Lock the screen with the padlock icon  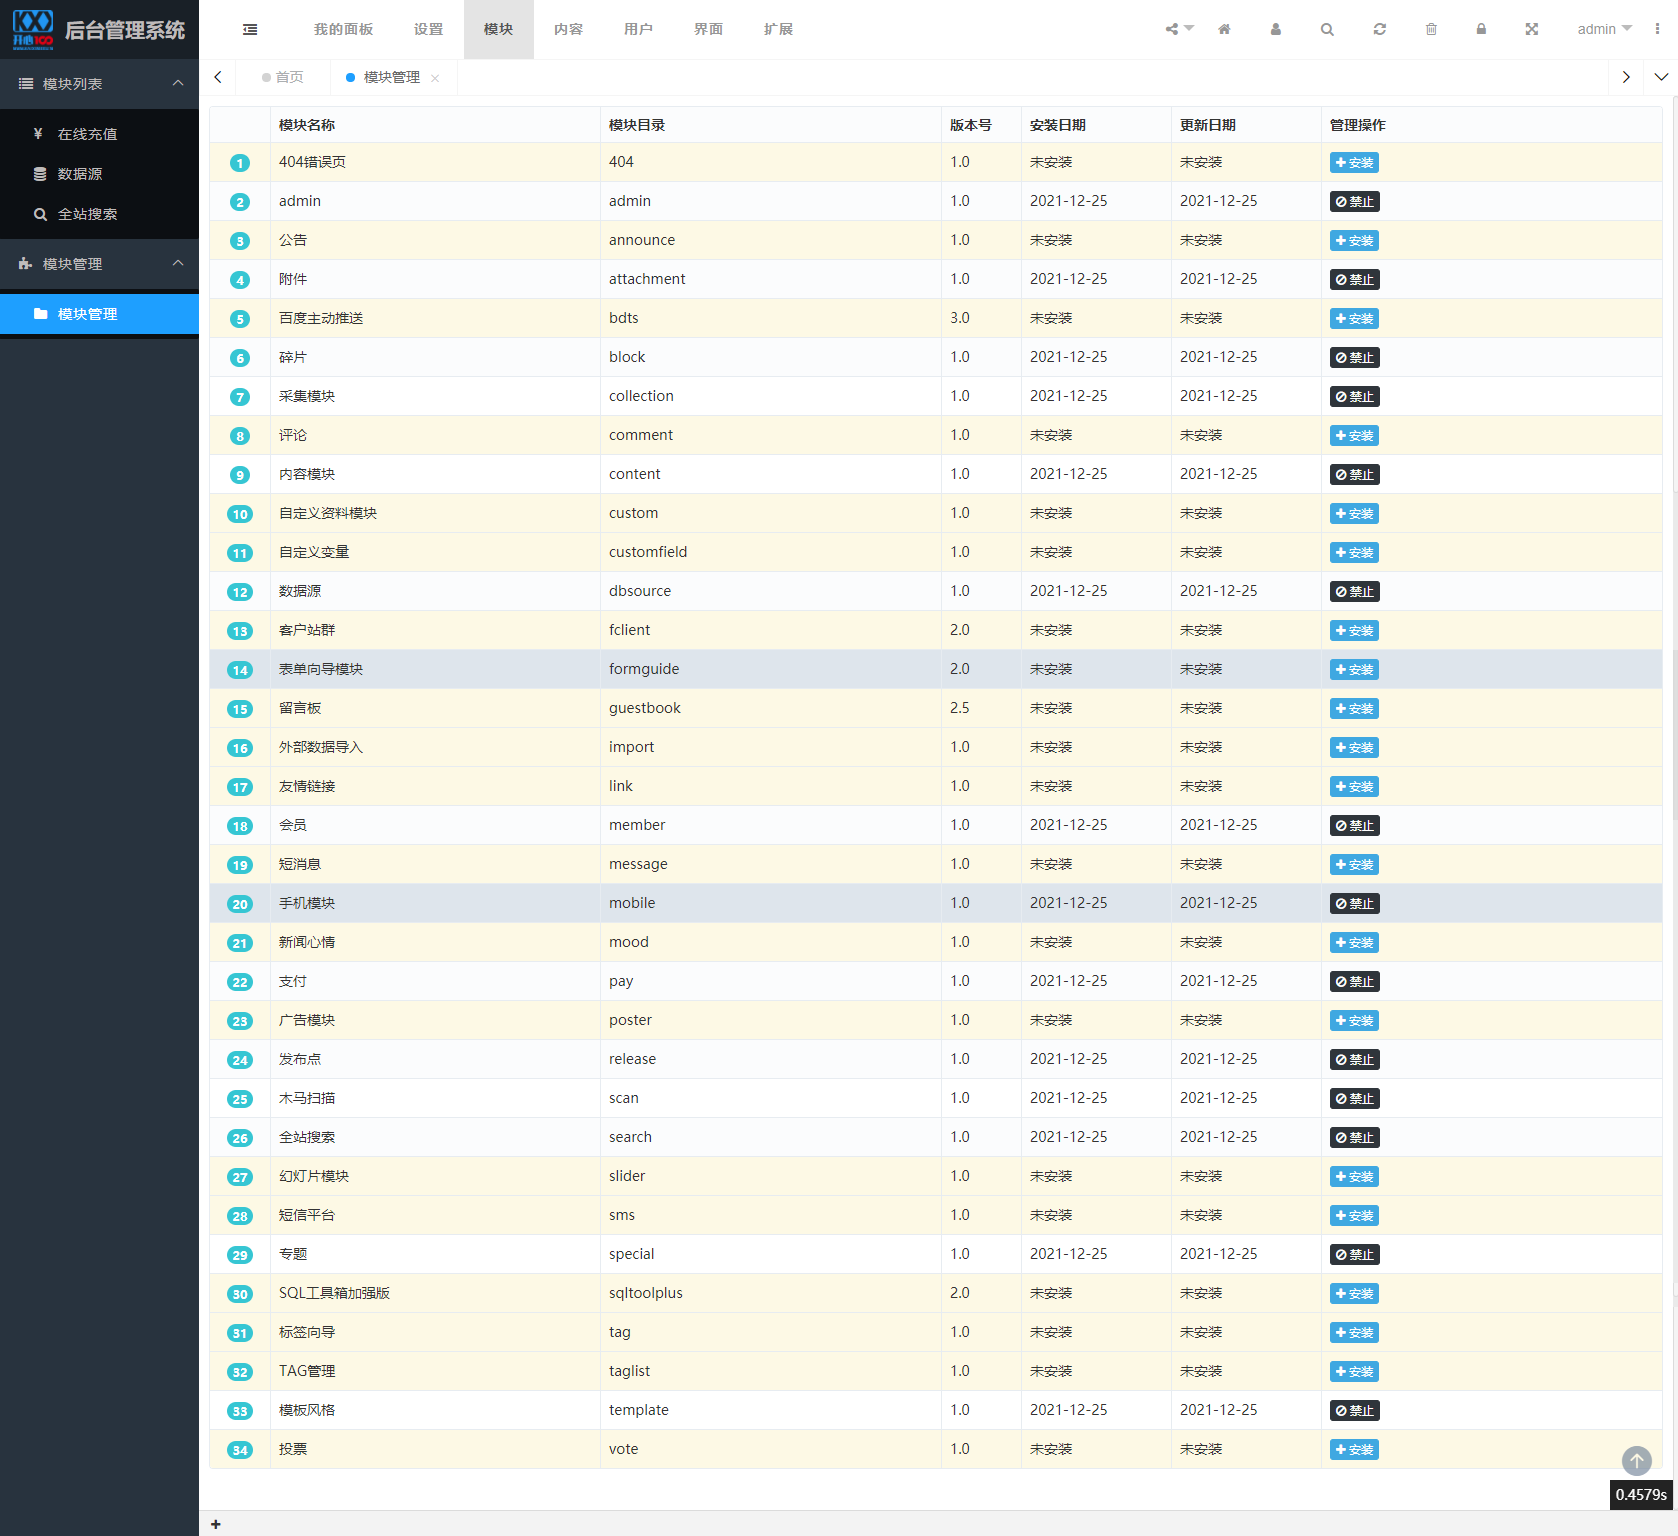[1482, 29]
